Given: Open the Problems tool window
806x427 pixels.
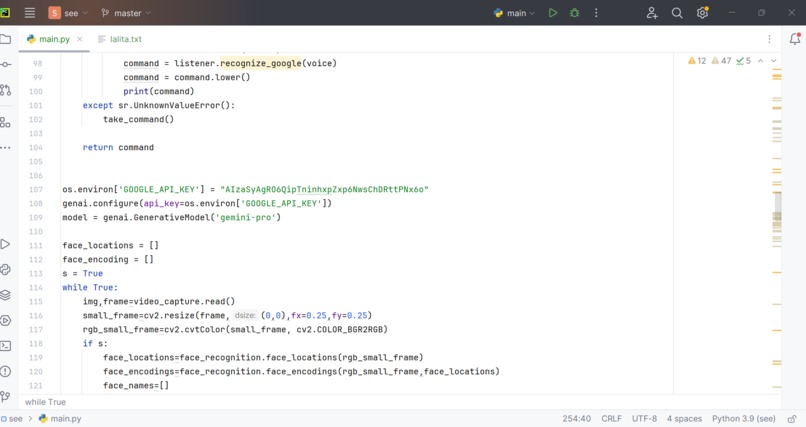Looking at the screenshot, I should point(6,371).
